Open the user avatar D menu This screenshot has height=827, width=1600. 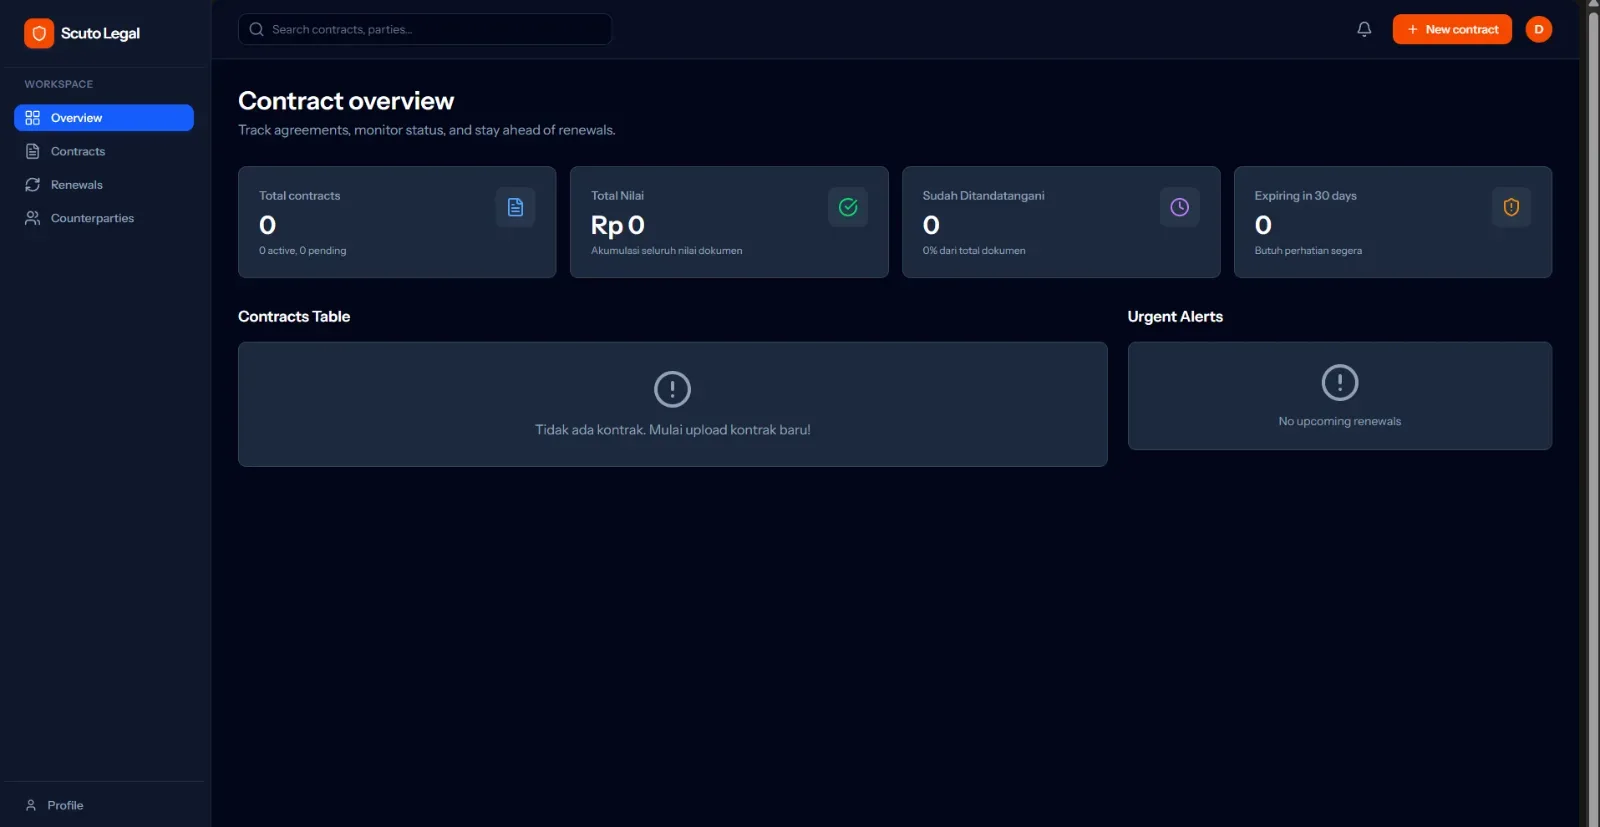1538,29
